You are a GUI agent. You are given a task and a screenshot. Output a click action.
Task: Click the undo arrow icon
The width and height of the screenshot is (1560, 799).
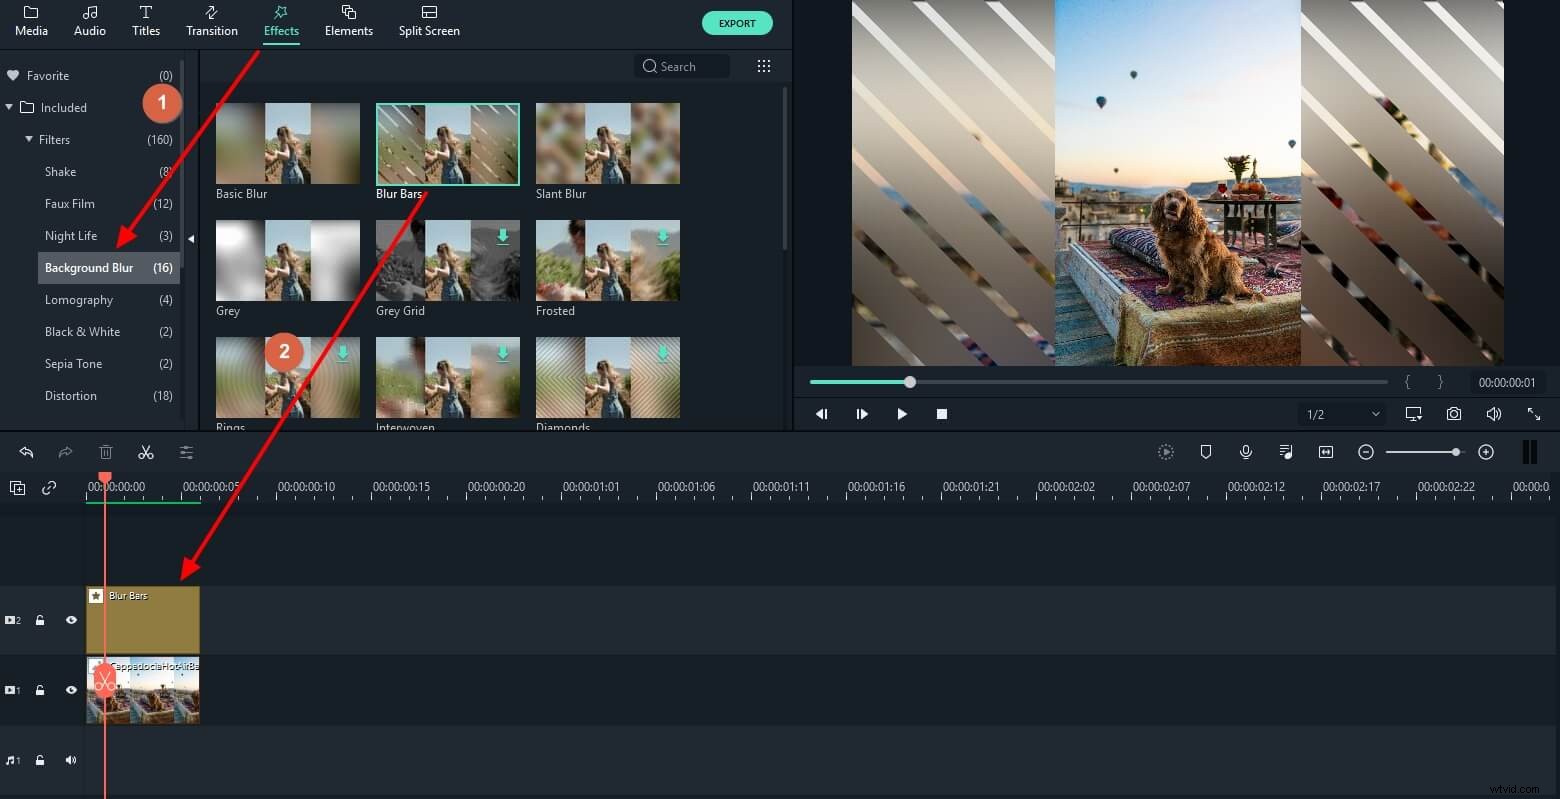26,452
